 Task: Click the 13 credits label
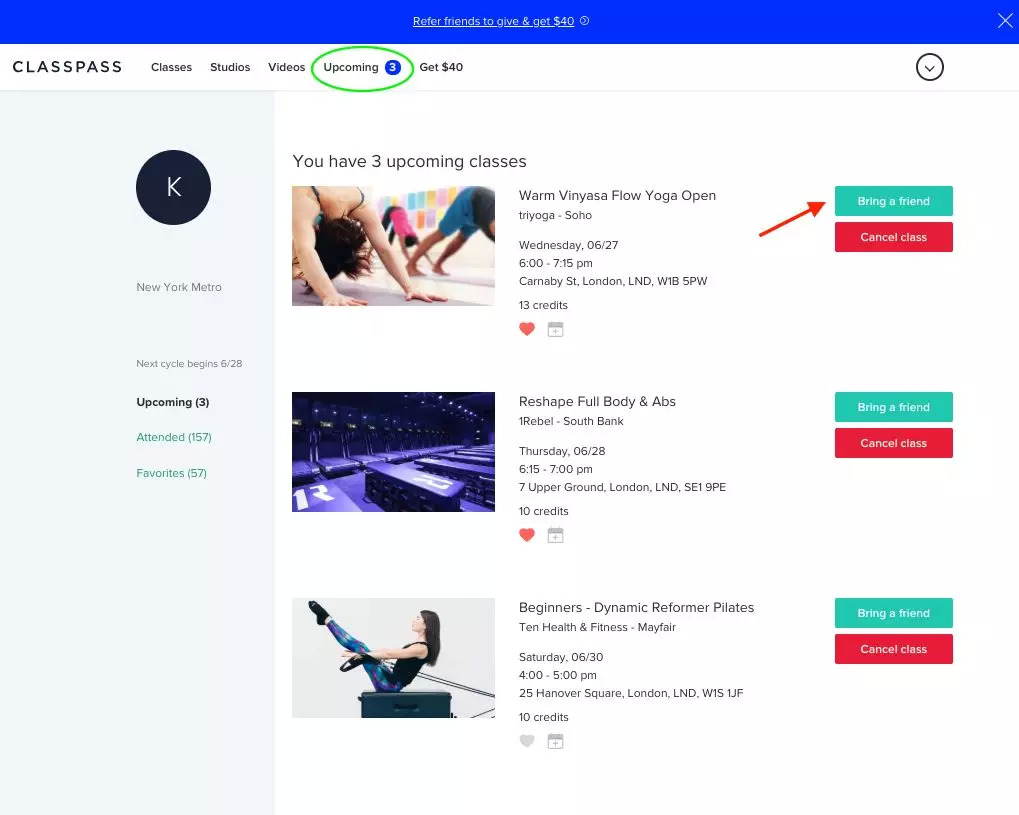543,305
